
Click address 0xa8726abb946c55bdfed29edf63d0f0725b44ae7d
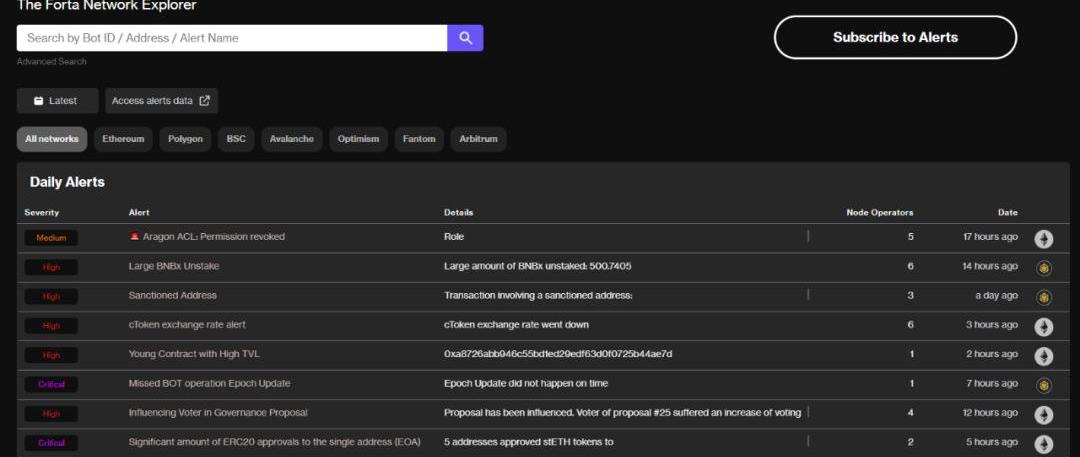point(558,354)
